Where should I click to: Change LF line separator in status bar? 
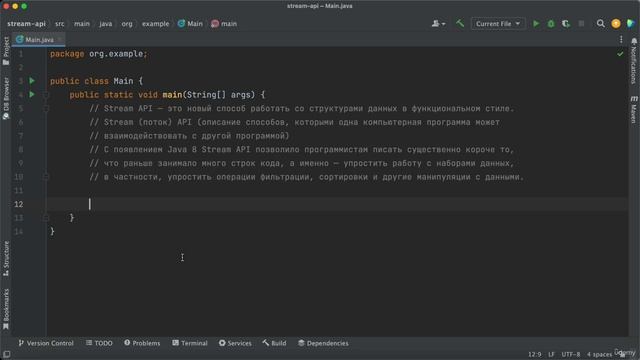tap(551, 354)
